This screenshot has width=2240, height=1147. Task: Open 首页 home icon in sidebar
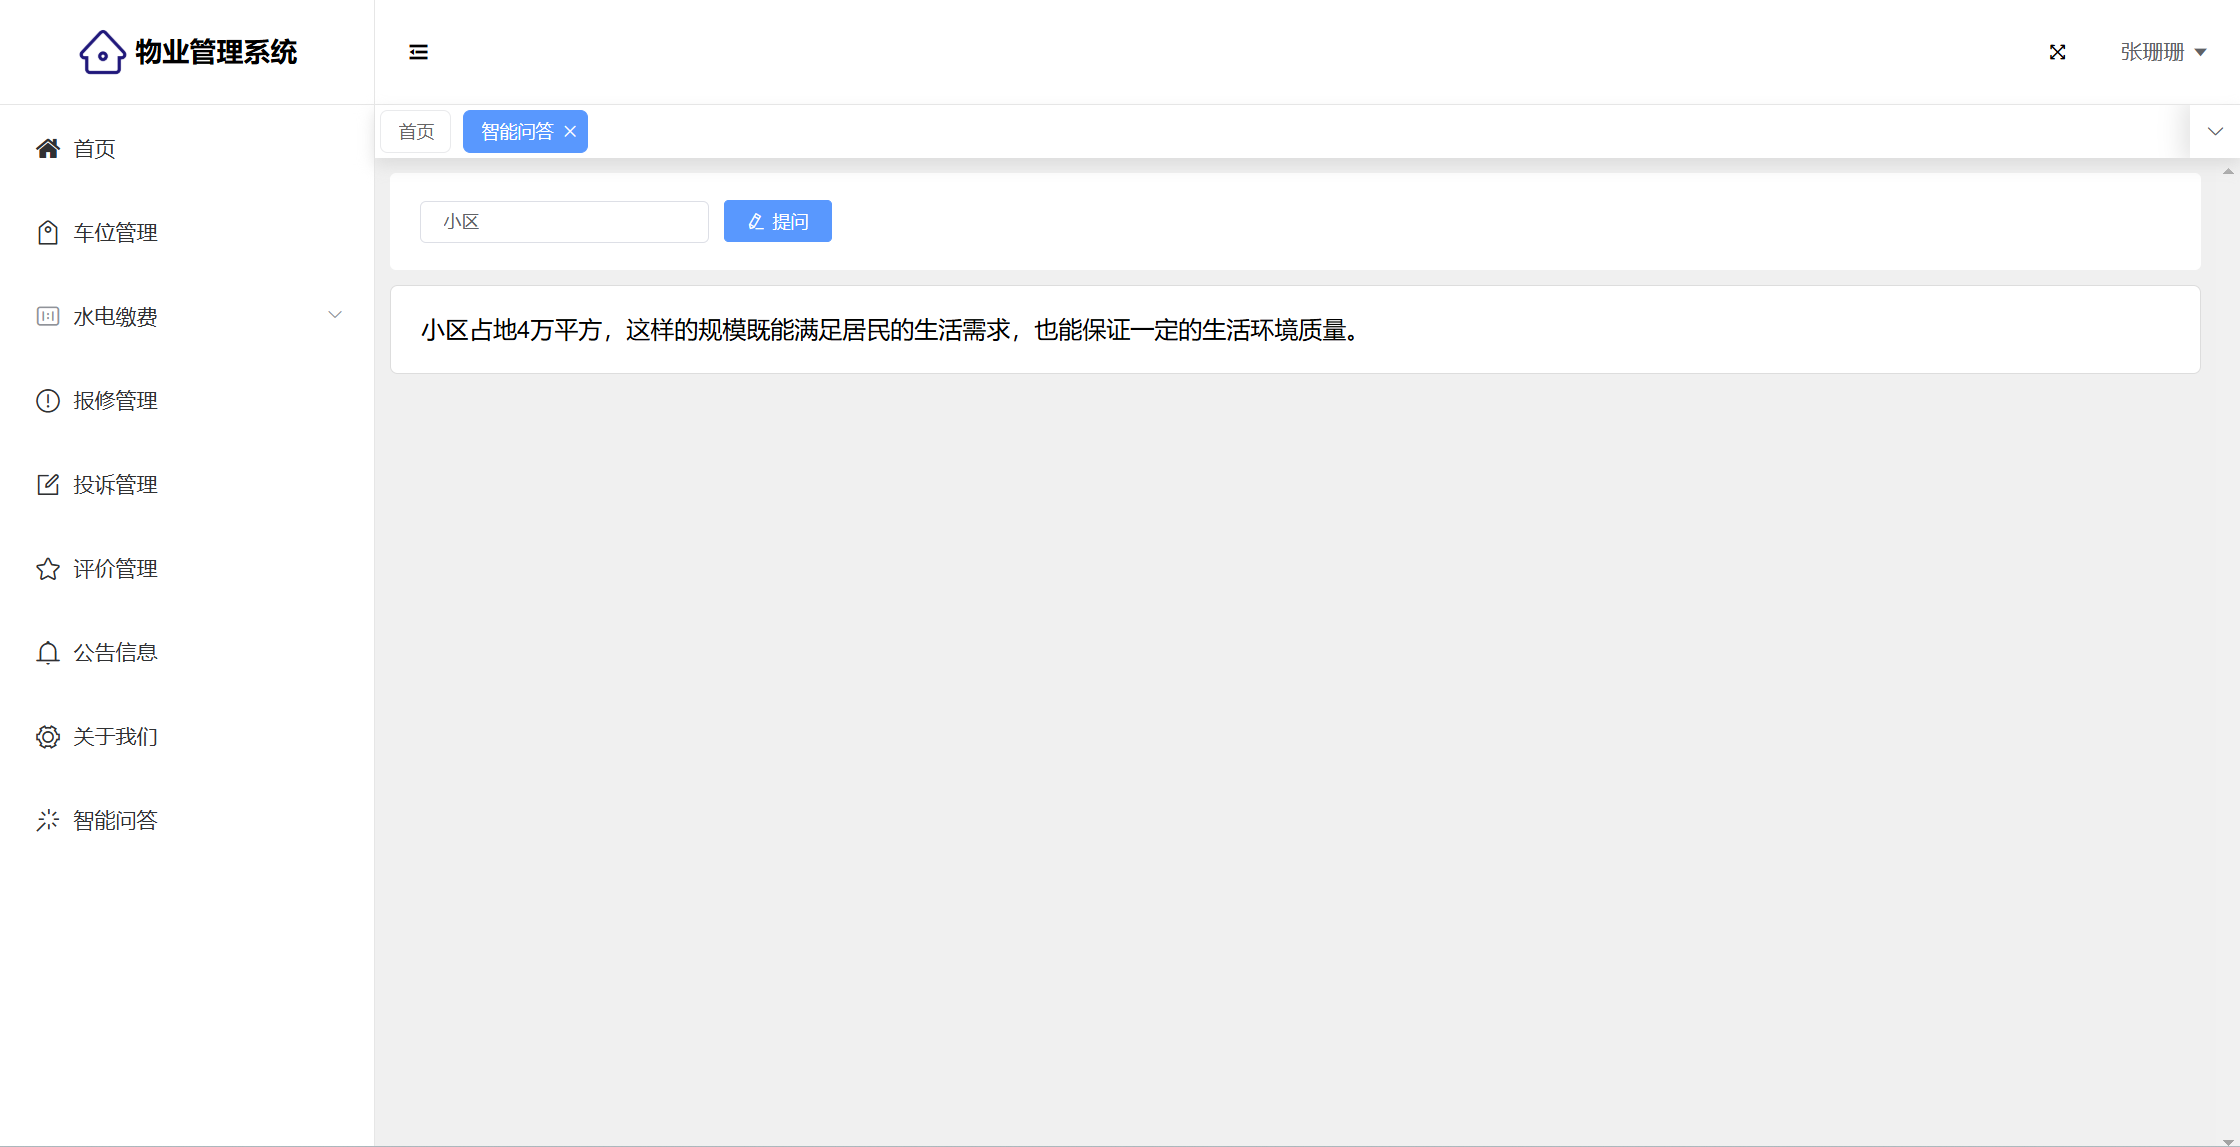pyautogui.click(x=48, y=148)
